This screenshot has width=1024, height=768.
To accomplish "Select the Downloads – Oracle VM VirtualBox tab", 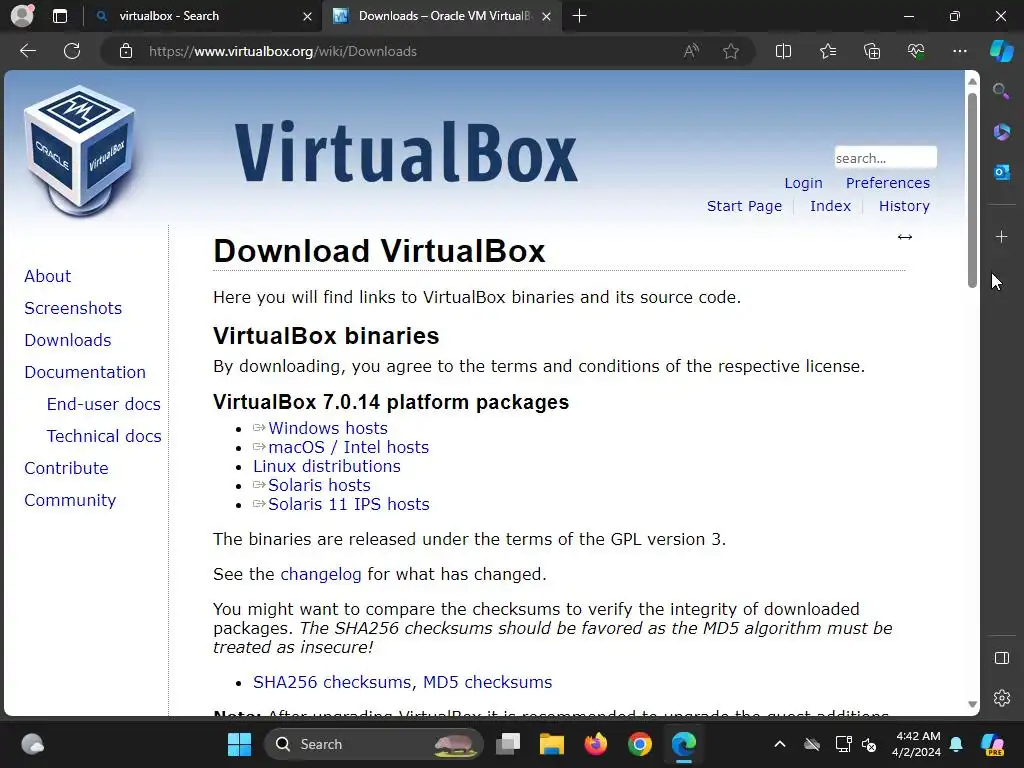I will pos(444,16).
